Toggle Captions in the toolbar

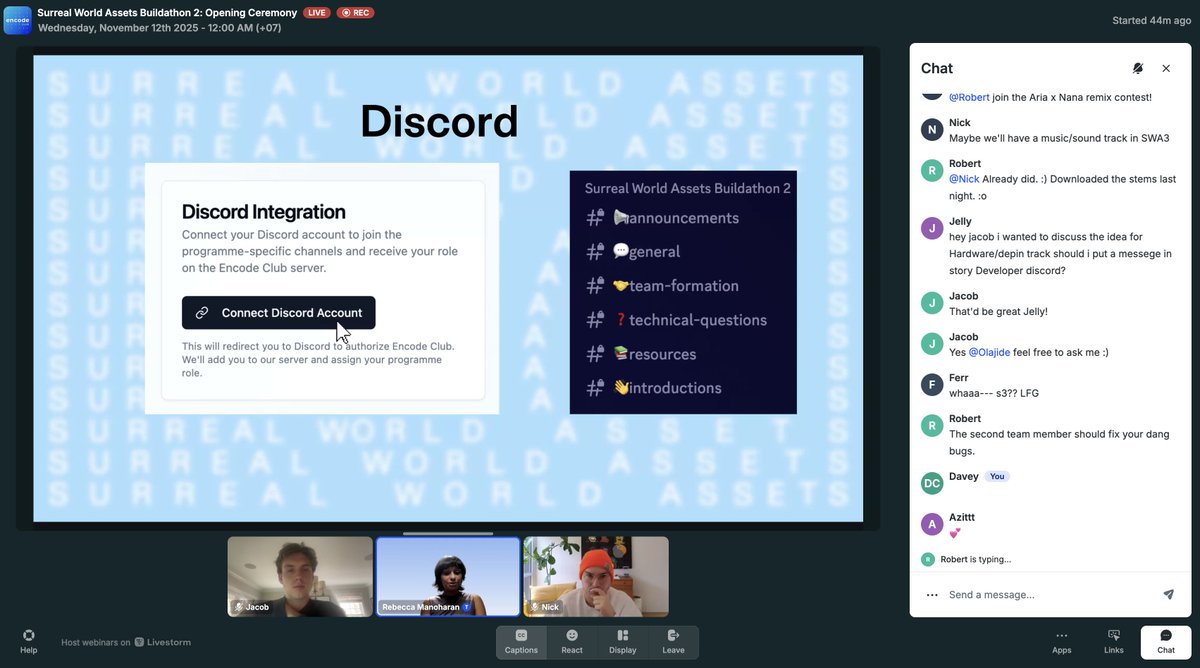521,642
